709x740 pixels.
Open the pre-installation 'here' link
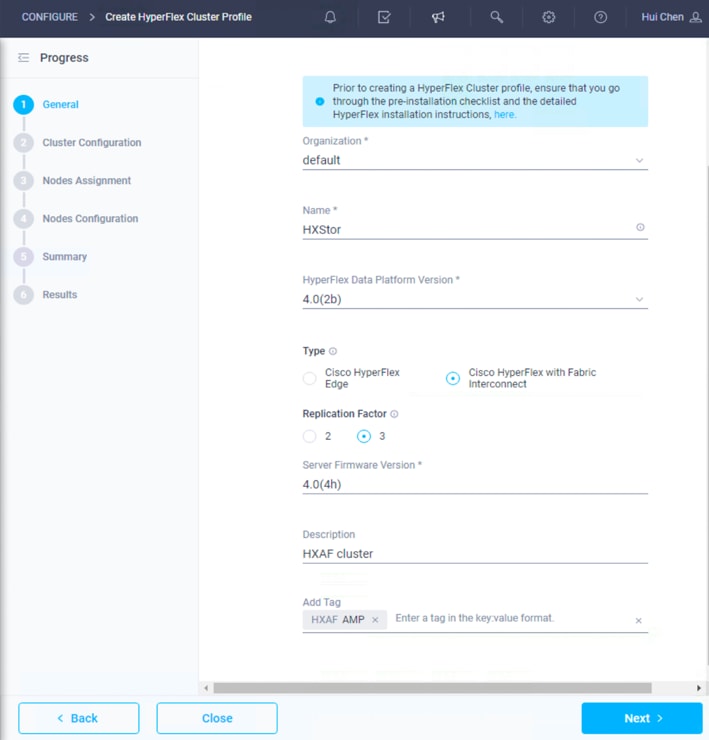pyautogui.click(x=505, y=114)
